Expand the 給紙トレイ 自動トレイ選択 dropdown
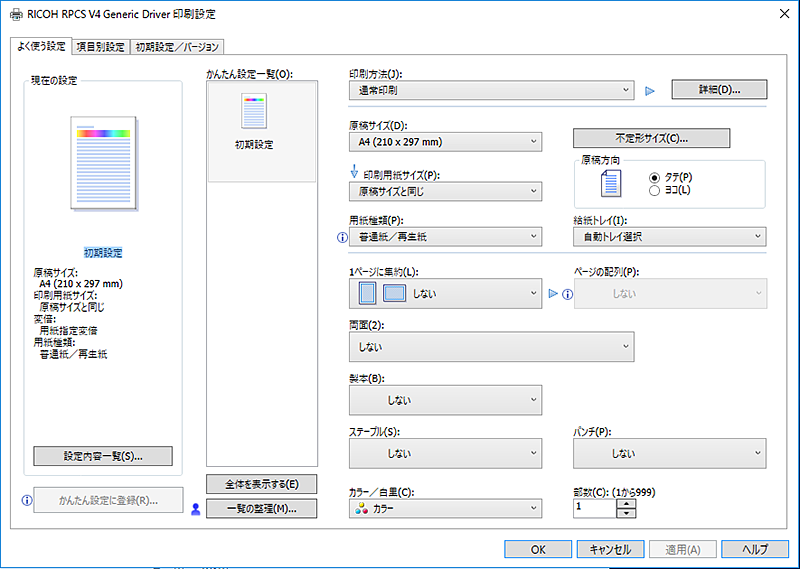The width and height of the screenshot is (800, 569). tap(669, 237)
